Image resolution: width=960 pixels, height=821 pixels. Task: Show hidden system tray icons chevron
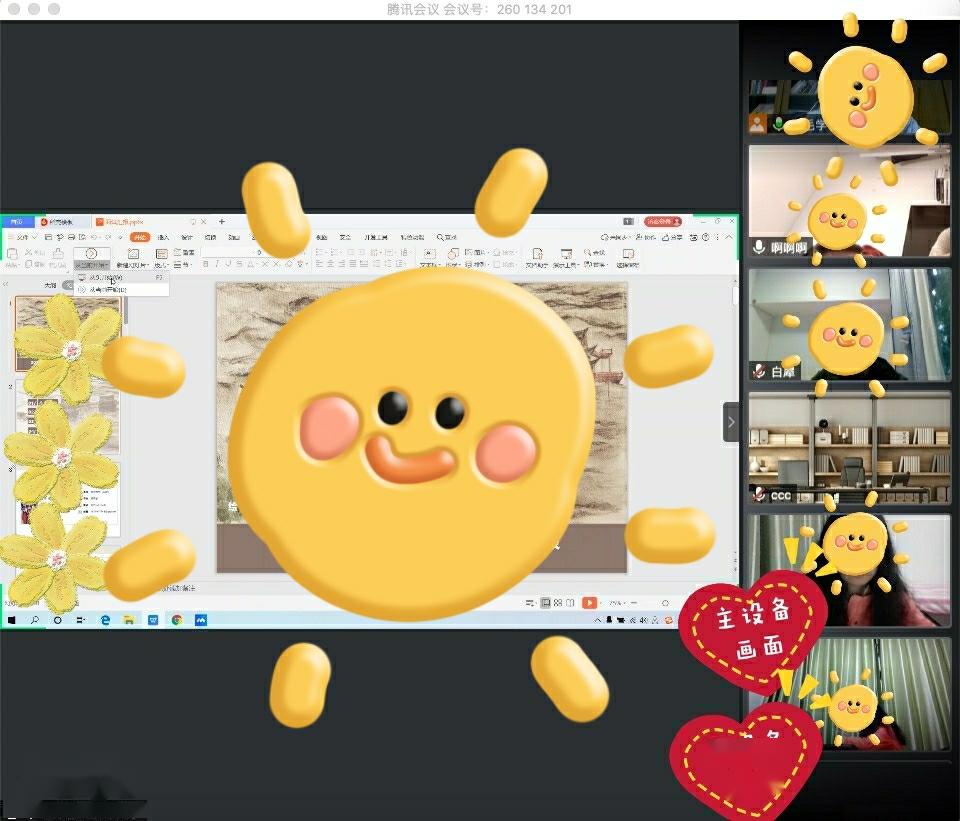point(598,620)
